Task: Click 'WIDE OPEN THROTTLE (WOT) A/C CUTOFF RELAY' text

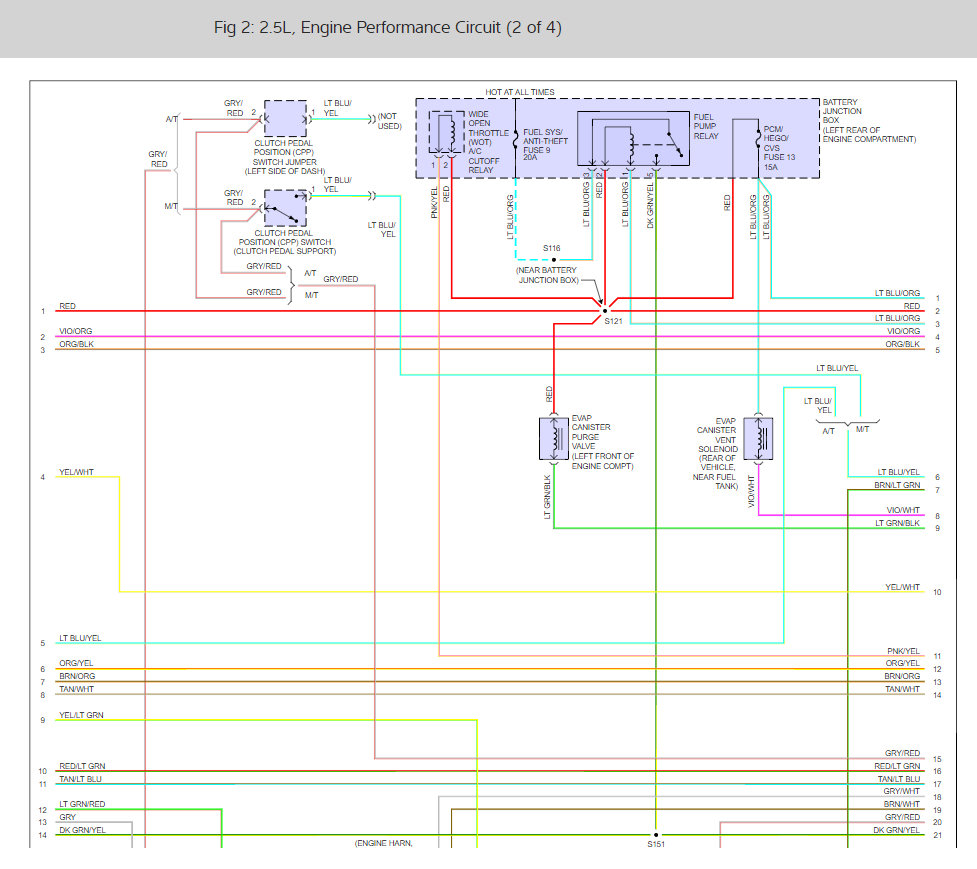Action: coord(488,142)
